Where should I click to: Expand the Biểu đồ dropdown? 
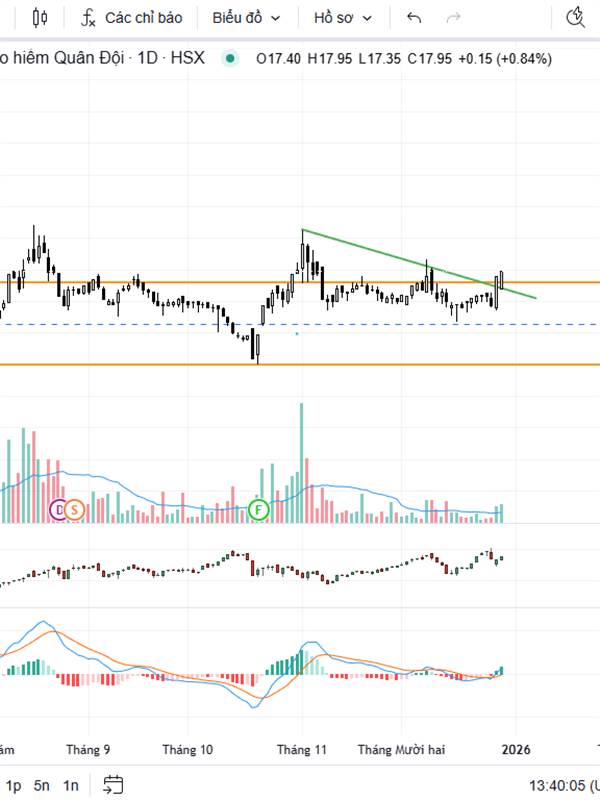tap(246, 18)
